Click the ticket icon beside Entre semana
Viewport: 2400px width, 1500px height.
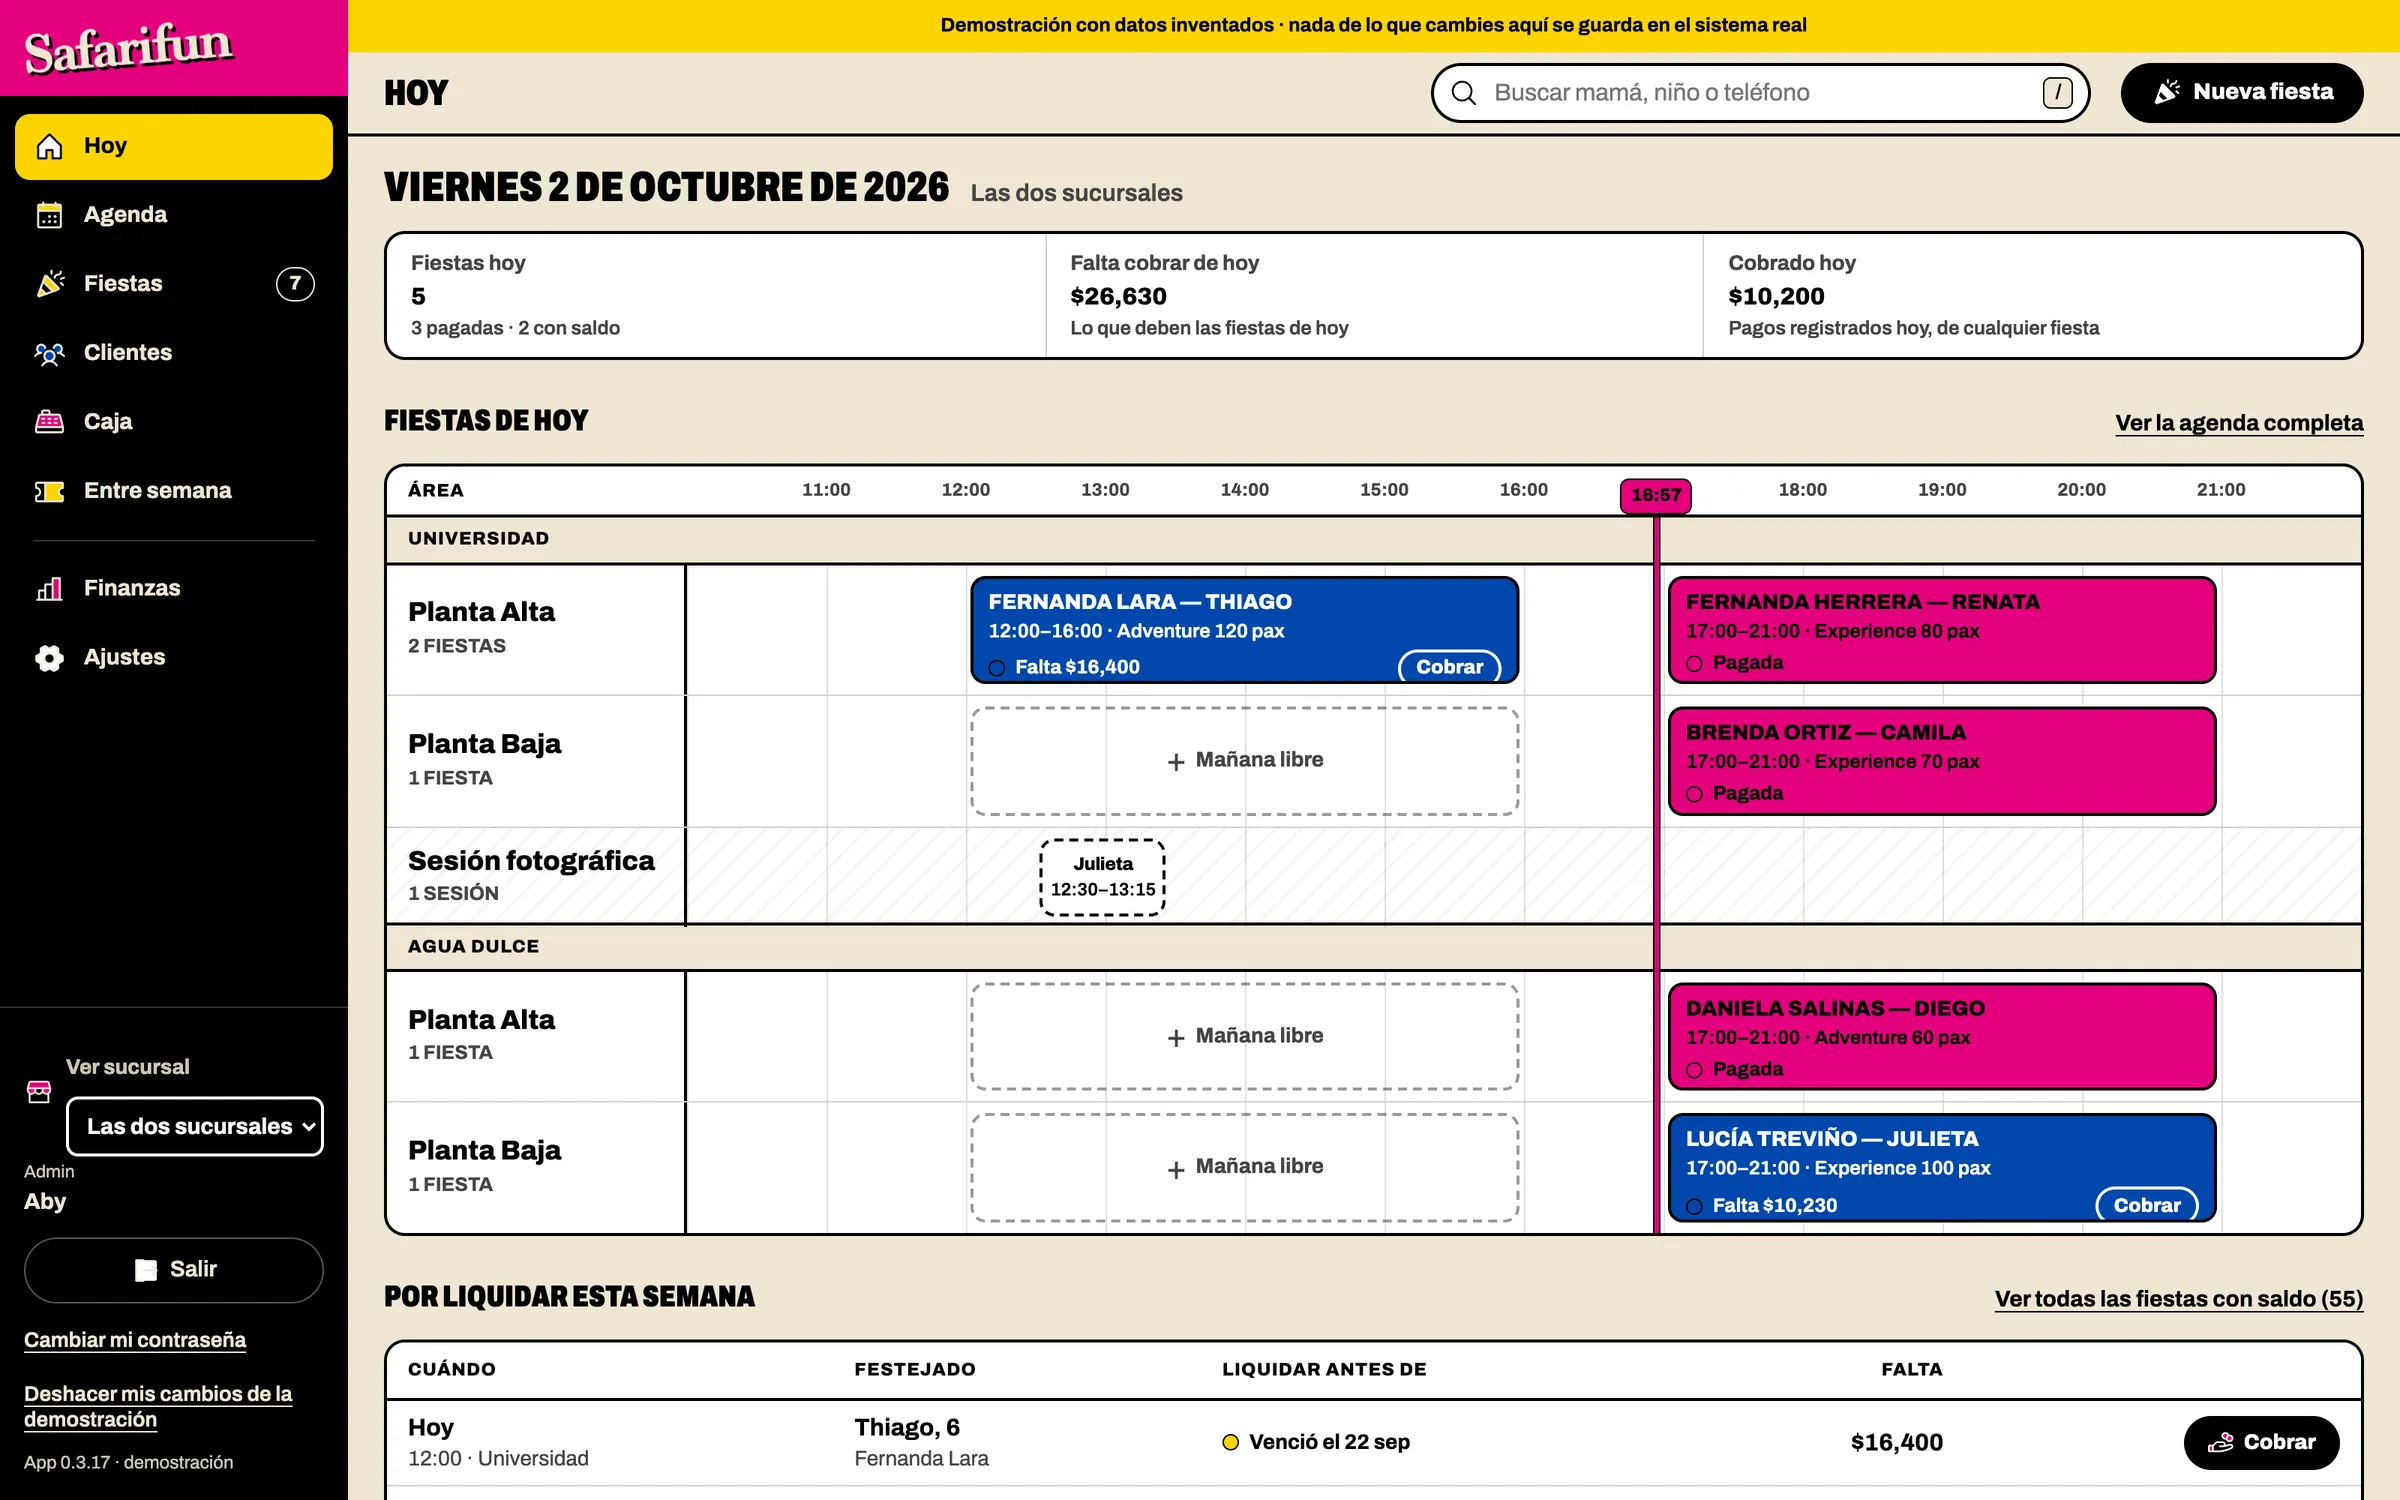tap(49, 491)
